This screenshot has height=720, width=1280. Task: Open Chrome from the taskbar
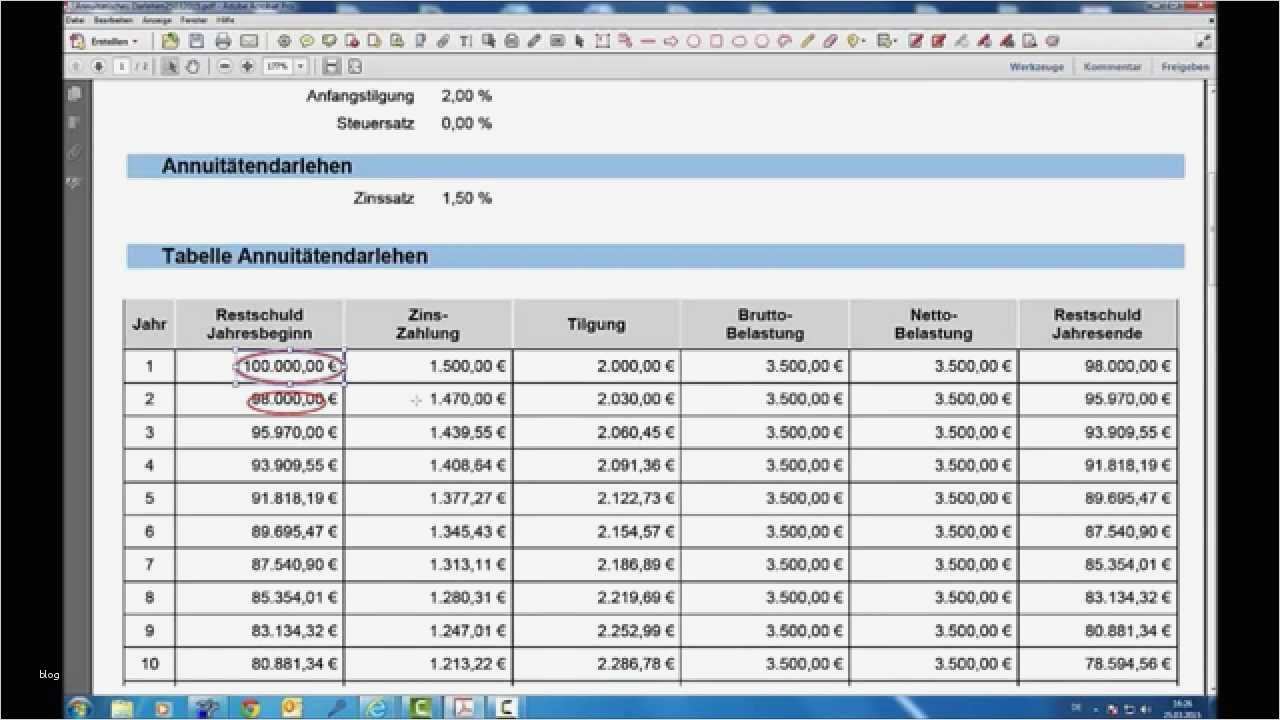point(248,707)
